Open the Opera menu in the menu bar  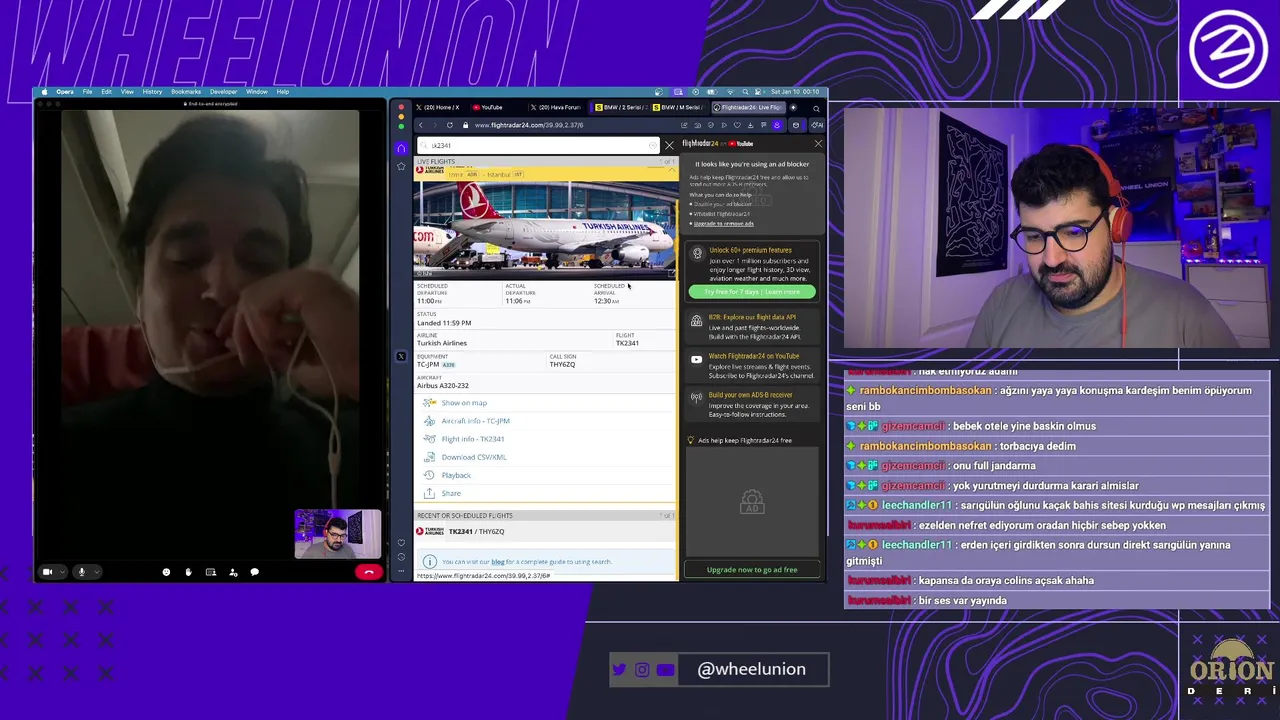coord(64,92)
